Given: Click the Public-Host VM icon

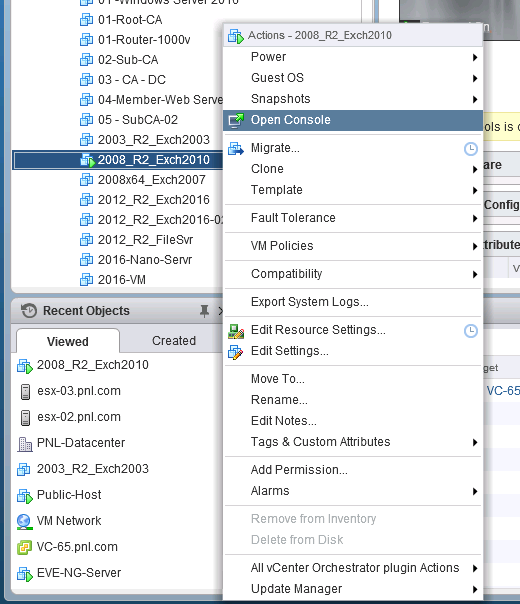Looking at the screenshot, I should point(25,496).
